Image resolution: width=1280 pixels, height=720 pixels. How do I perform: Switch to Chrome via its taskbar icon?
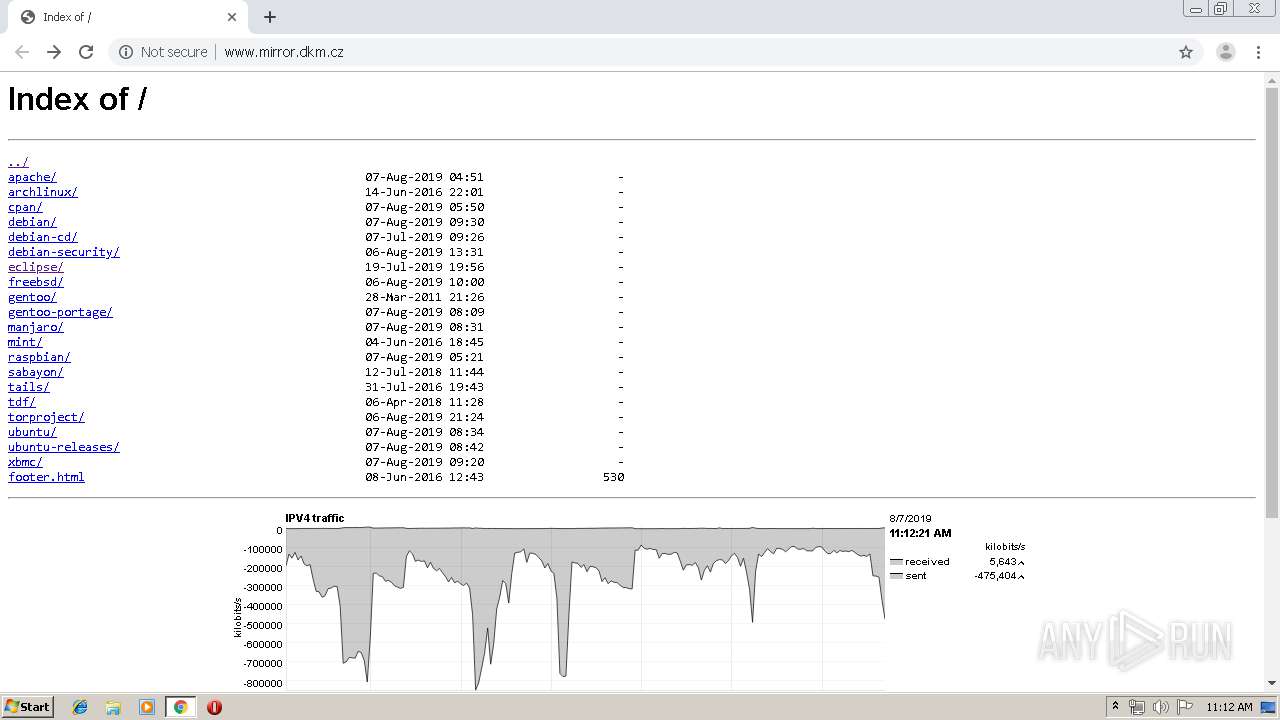pyautogui.click(x=180, y=707)
